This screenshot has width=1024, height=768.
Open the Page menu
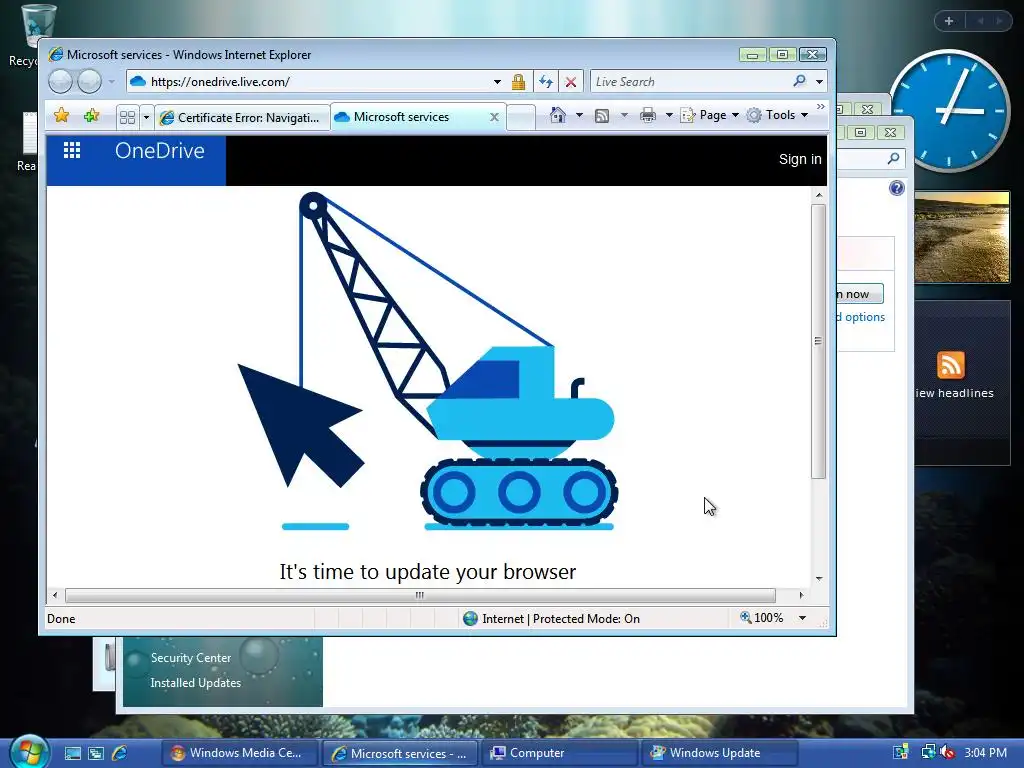(709, 115)
